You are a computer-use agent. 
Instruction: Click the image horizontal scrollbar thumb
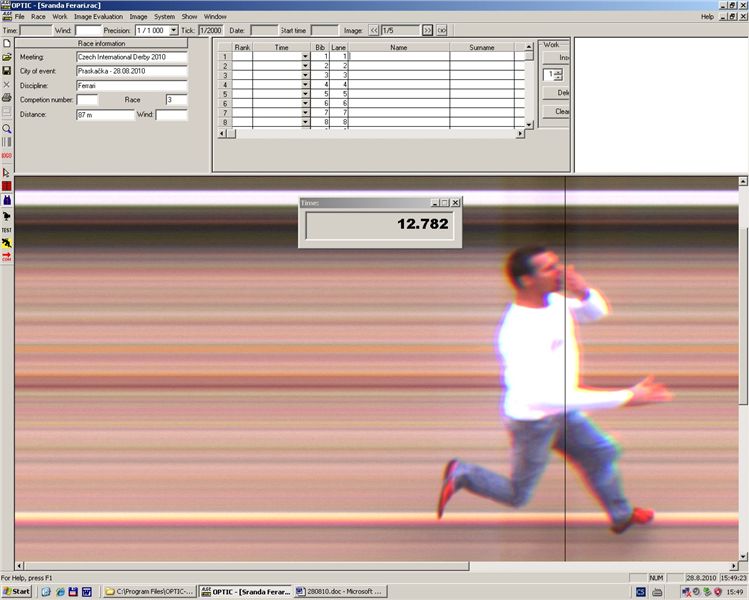246,566
